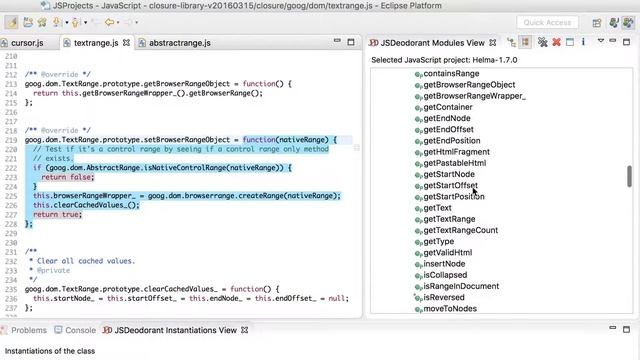Select getValidHtml in the modules tree

(x=447, y=253)
